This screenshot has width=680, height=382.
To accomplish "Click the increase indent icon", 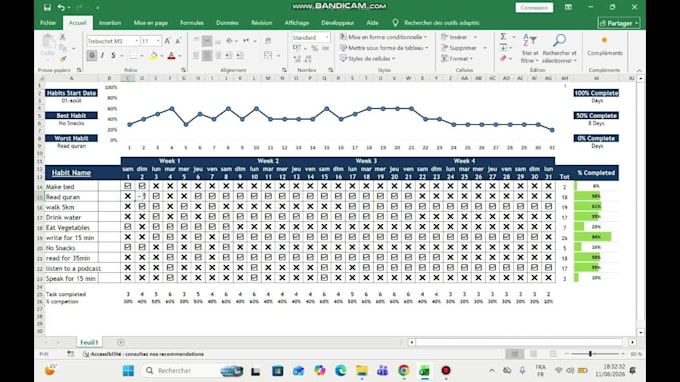I will tap(240, 56).
